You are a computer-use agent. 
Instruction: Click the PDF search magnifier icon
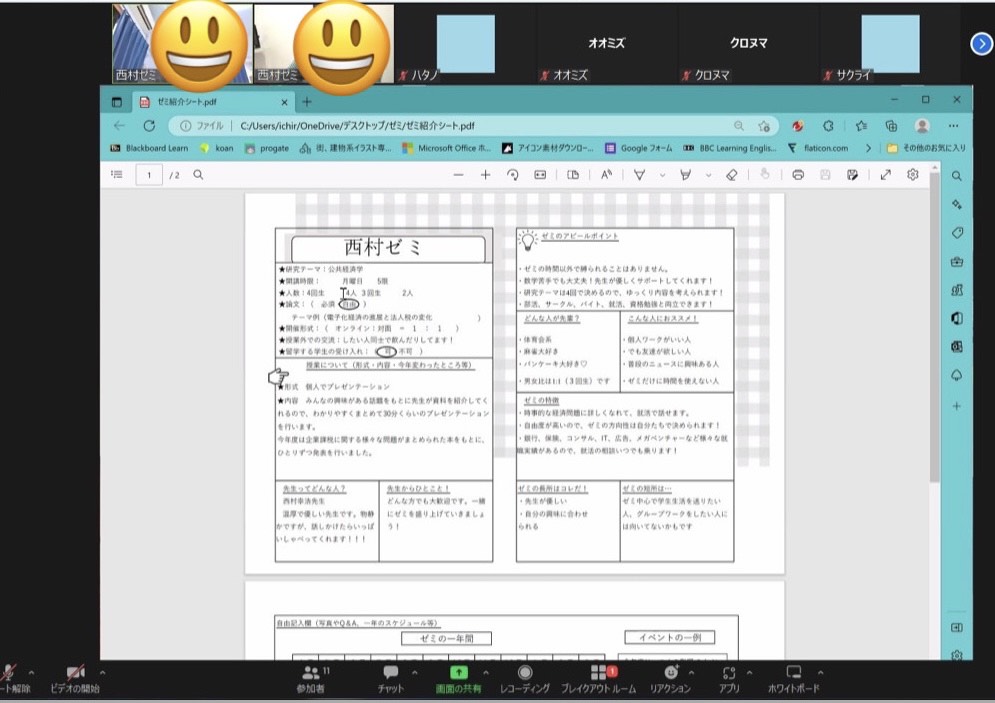(x=198, y=175)
